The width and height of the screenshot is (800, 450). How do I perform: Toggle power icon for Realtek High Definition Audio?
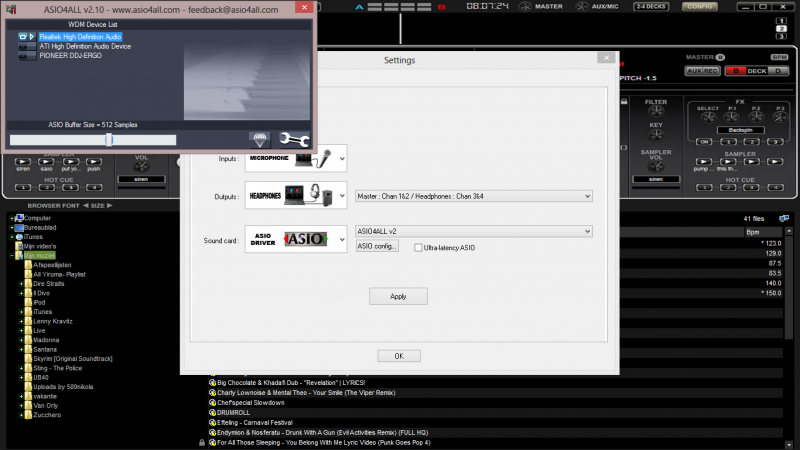(x=22, y=37)
